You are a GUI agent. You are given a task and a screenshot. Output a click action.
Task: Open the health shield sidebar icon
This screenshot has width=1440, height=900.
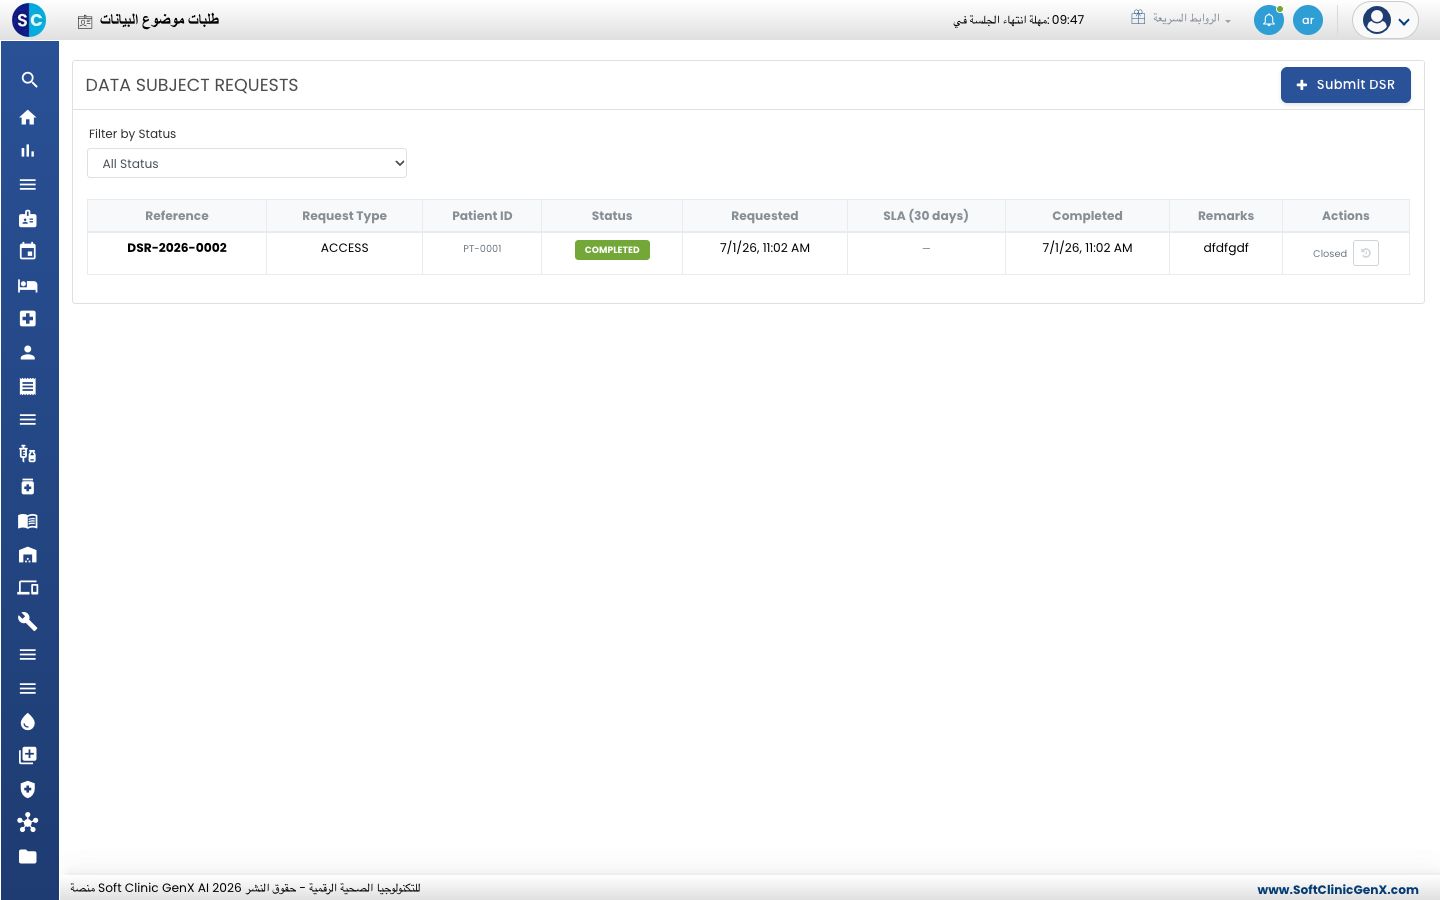(28, 789)
